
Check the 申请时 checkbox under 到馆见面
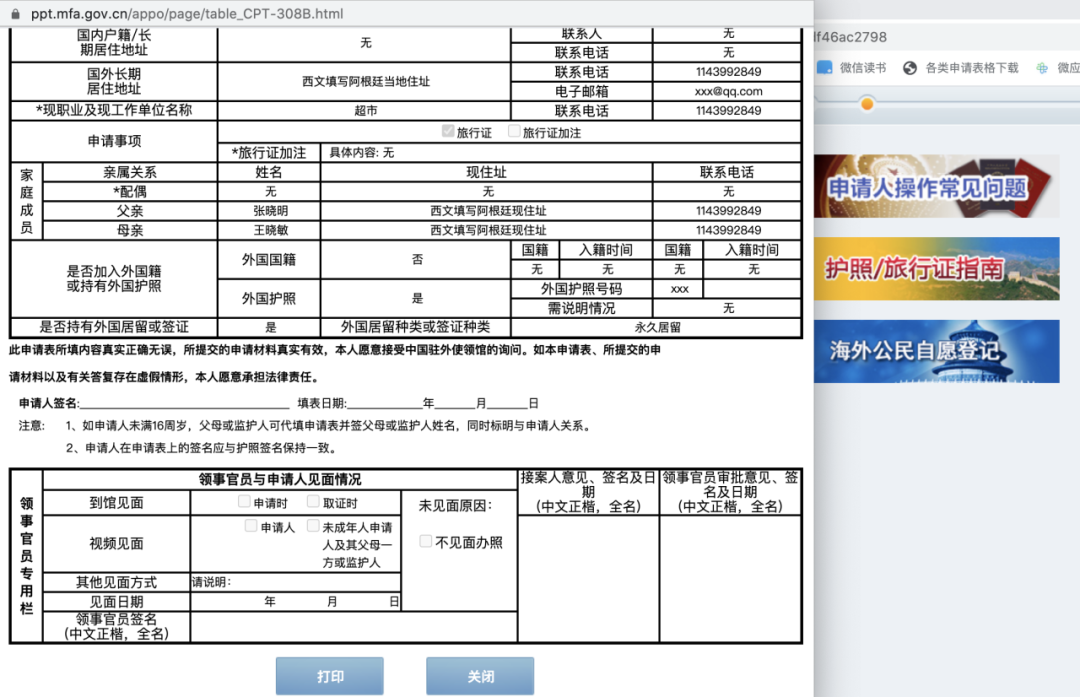[243, 502]
